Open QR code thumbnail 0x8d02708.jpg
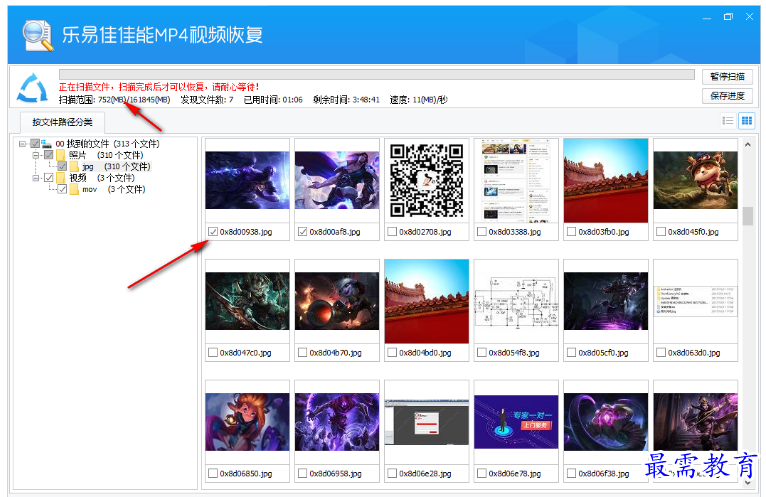This screenshot has width=766, height=497. pos(426,180)
